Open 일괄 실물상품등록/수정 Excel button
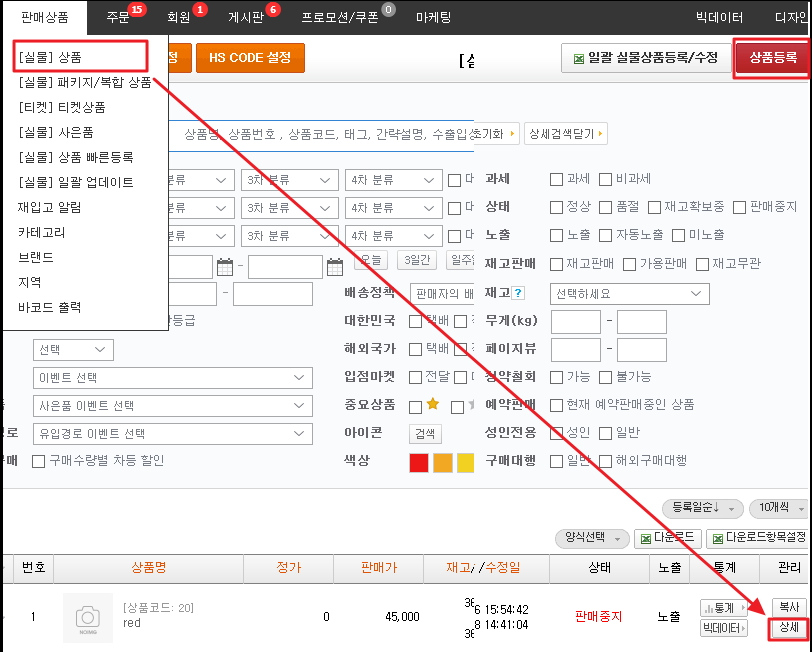Image resolution: width=812 pixels, height=652 pixels. [x=643, y=59]
